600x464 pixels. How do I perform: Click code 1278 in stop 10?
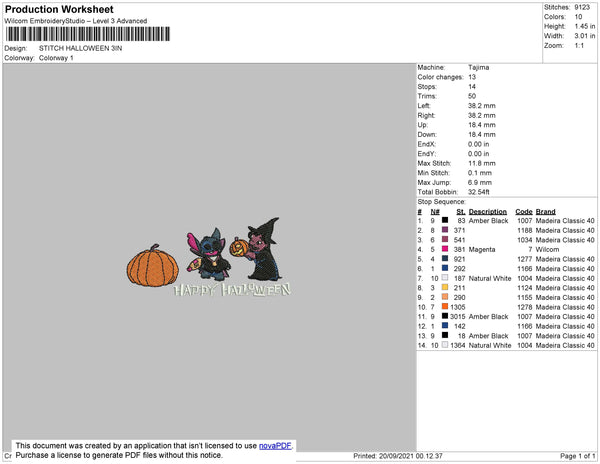(x=525, y=307)
